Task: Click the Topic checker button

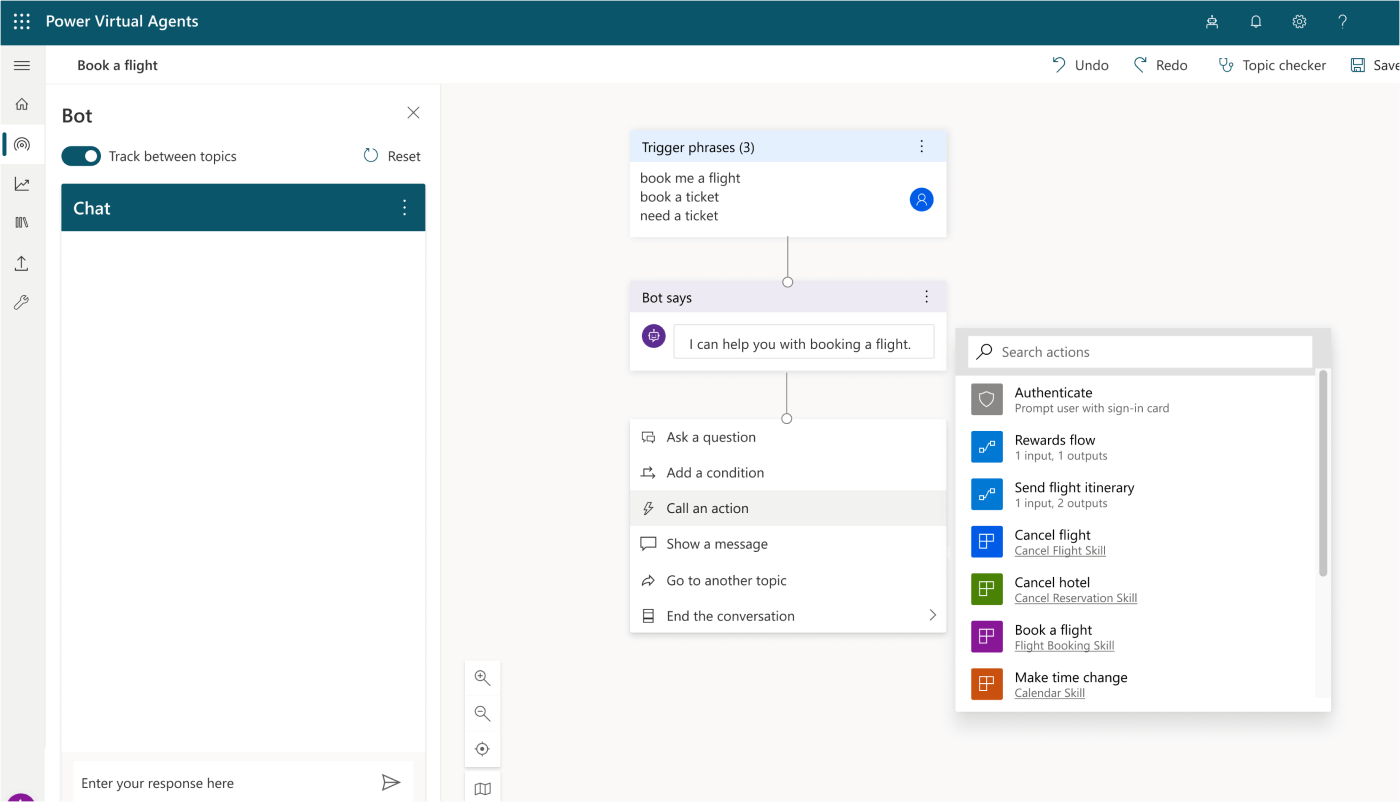Action: pyautogui.click(x=1272, y=65)
